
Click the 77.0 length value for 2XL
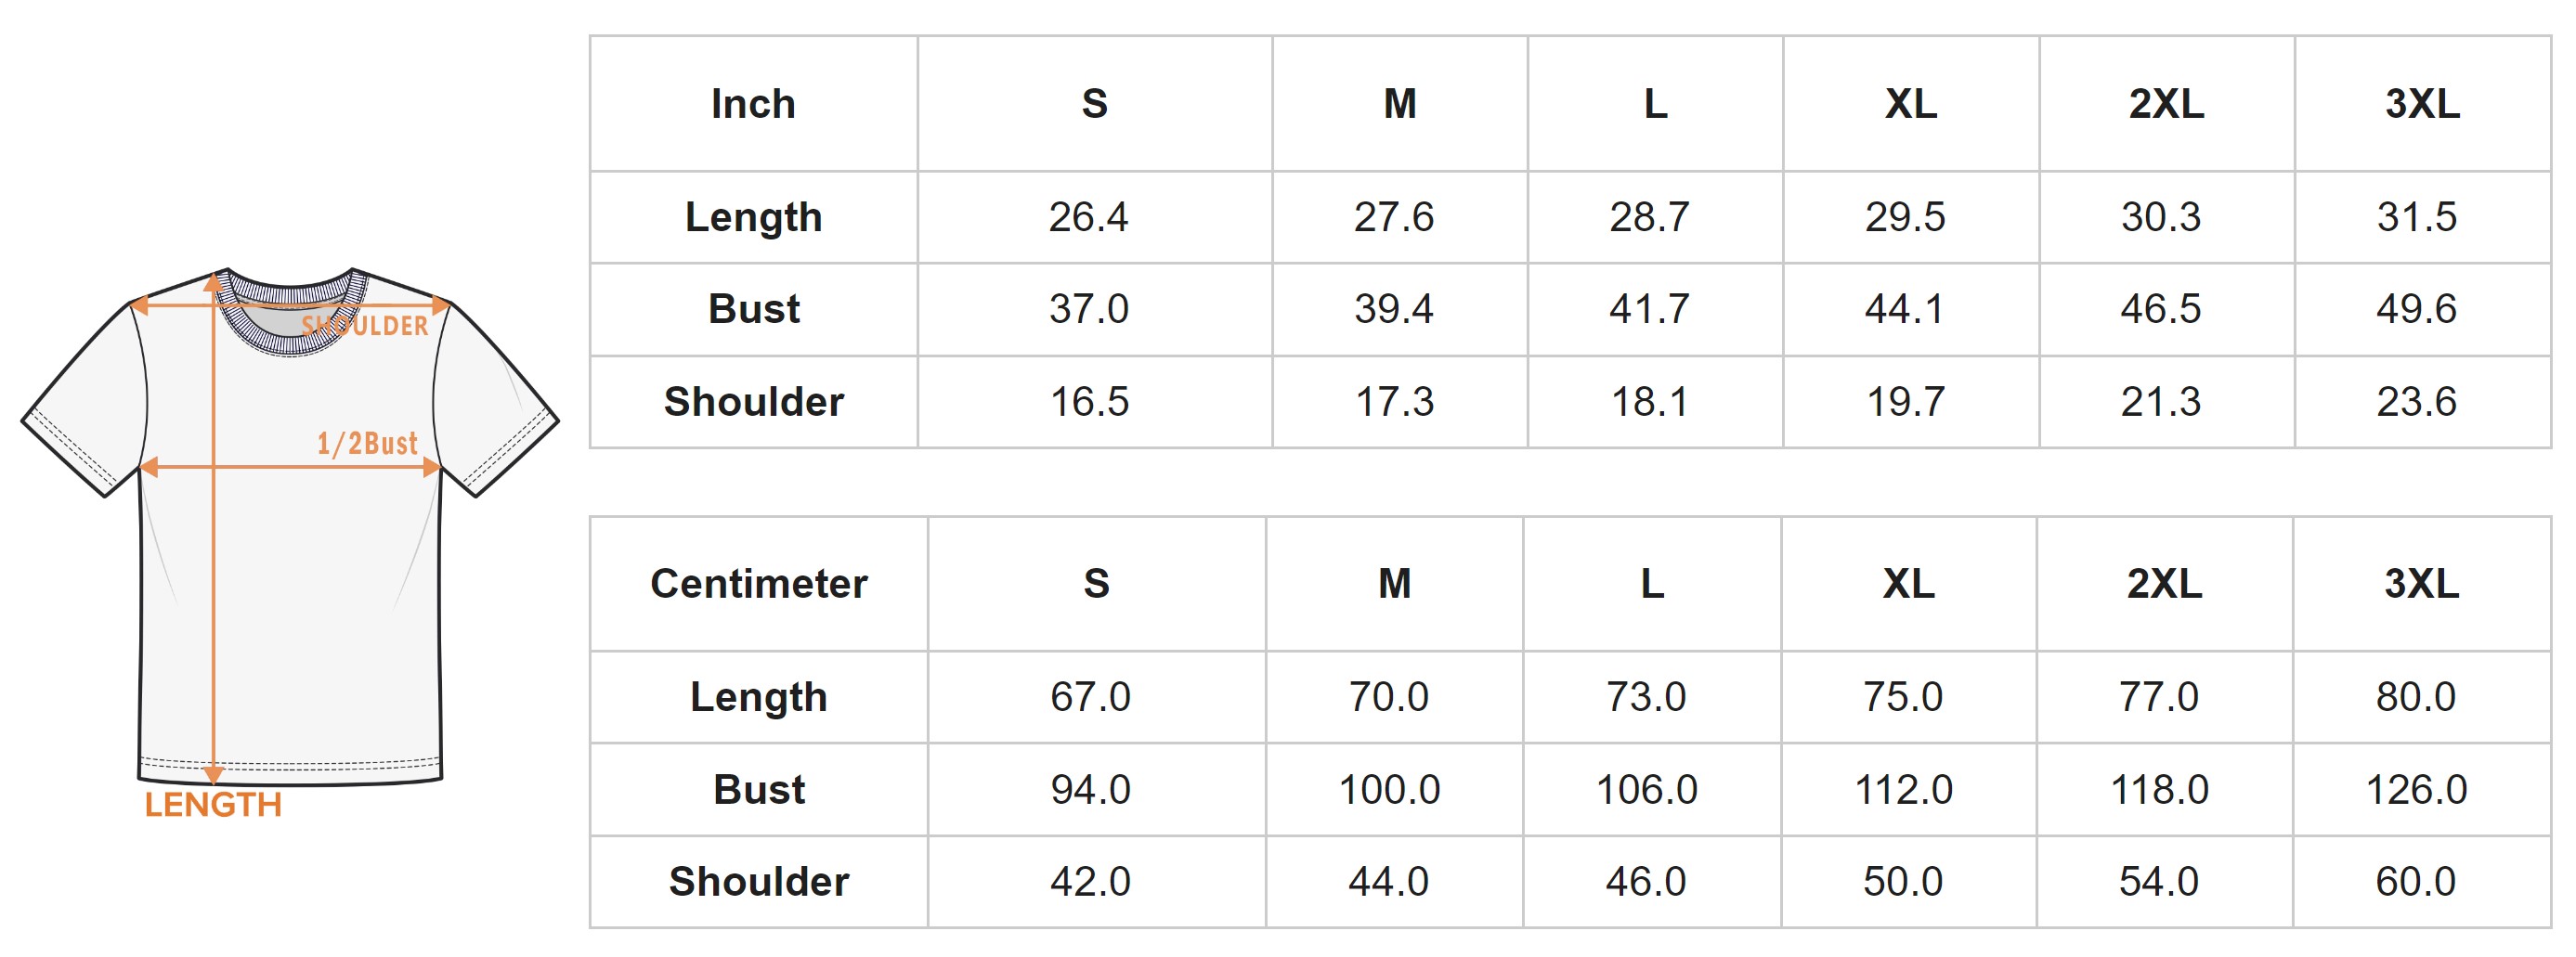click(2158, 697)
